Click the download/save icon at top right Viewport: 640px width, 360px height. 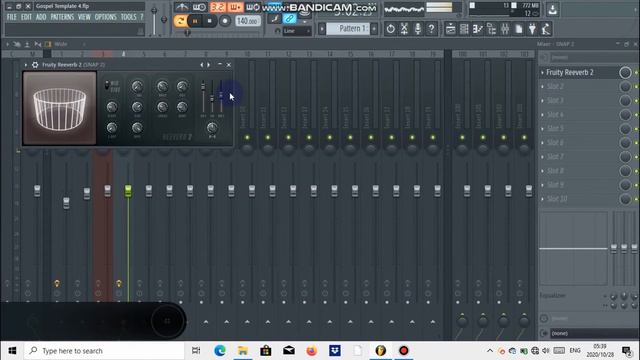tap(553, 9)
